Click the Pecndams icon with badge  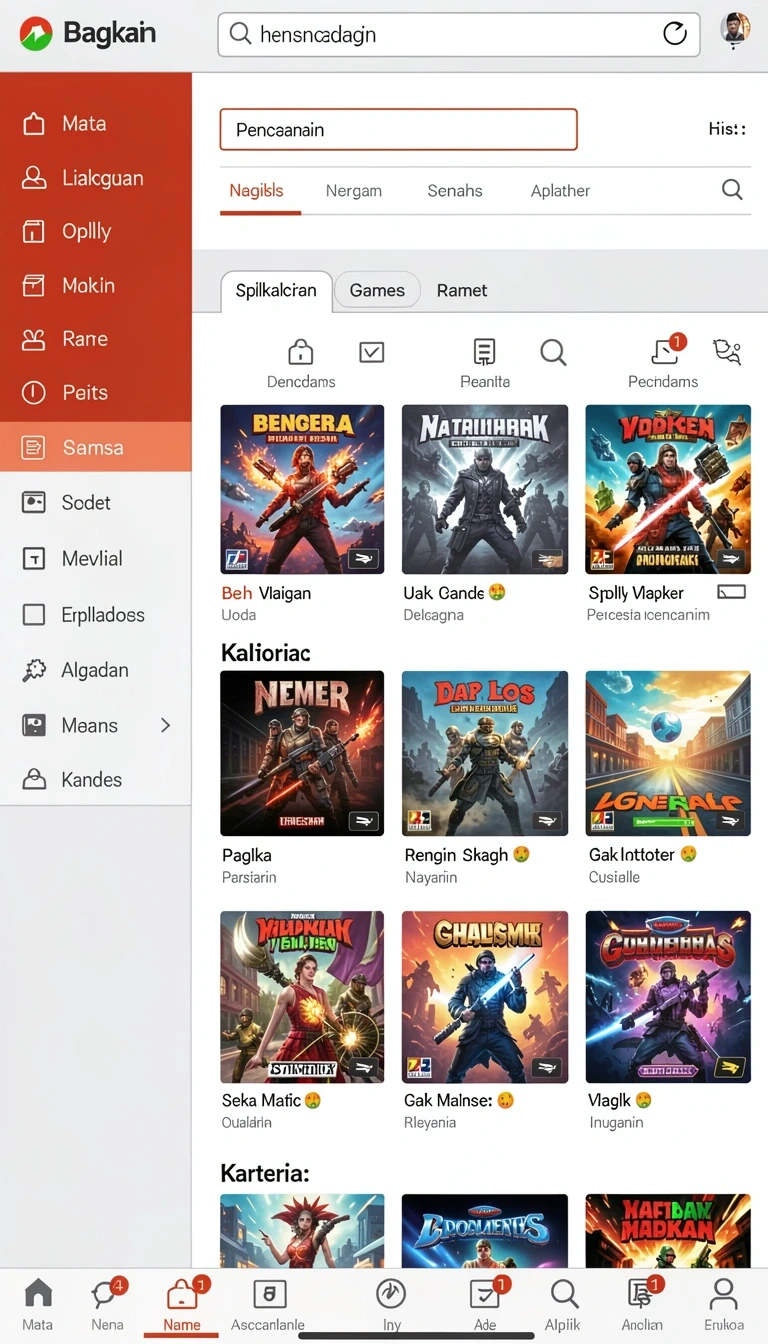click(x=665, y=351)
